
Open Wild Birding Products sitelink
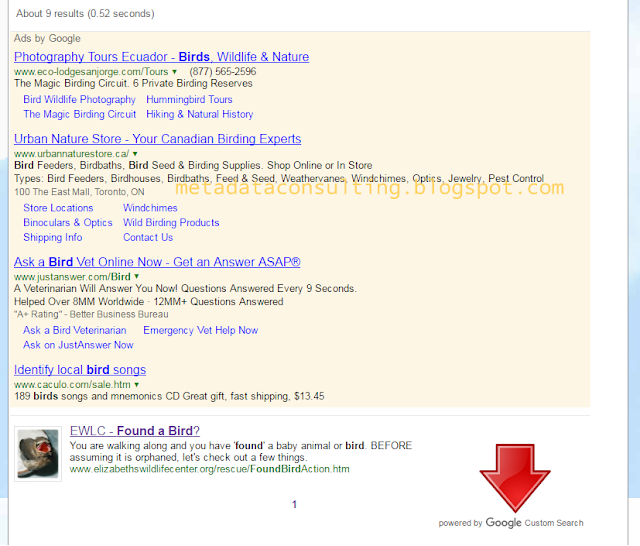[x=171, y=223]
